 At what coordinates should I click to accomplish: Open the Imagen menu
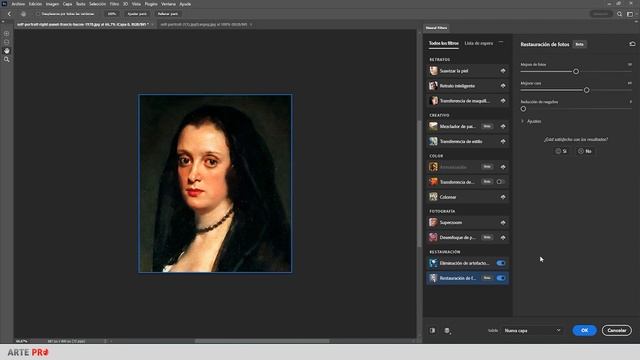[x=52, y=4]
